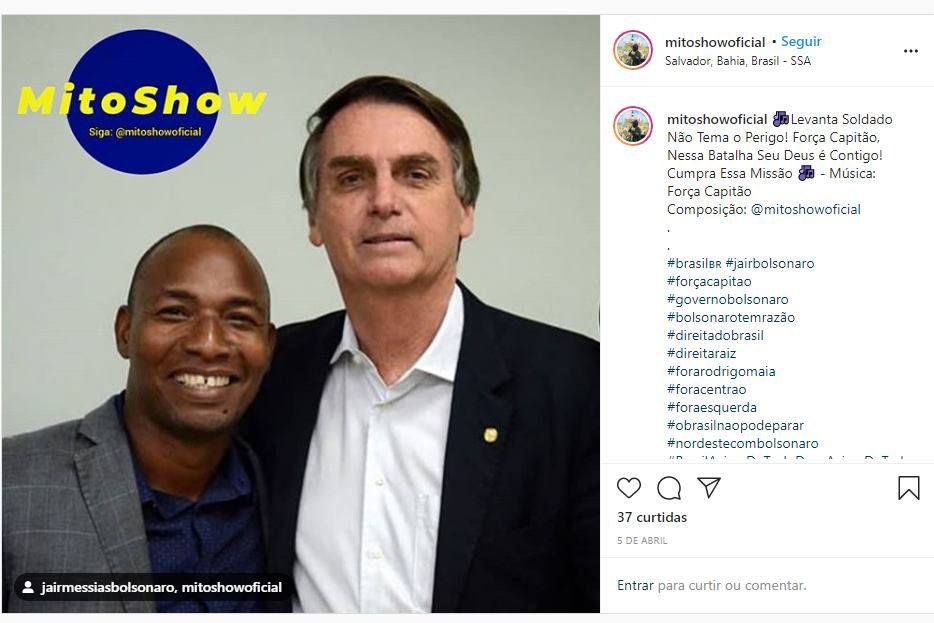Open the #jairbolsonaro hashtag
This screenshot has height=623, width=934.
tap(770, 263)
